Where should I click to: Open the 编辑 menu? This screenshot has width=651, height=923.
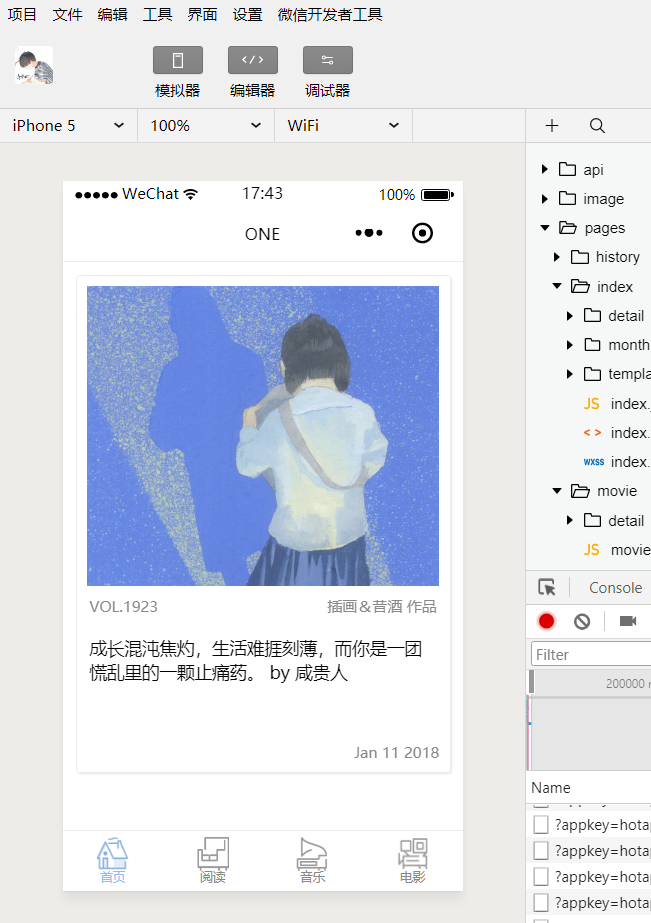[112, 14]
